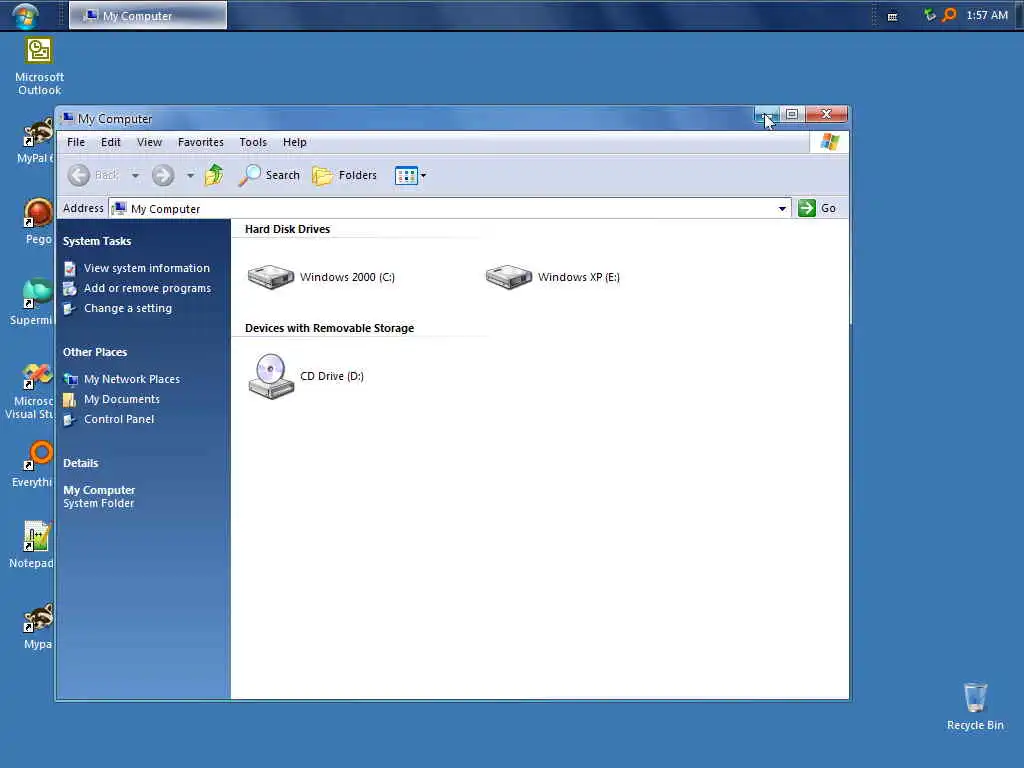The image size is (1024, 768).
Task: Click Change a setting link
Action: coord(127,308)
